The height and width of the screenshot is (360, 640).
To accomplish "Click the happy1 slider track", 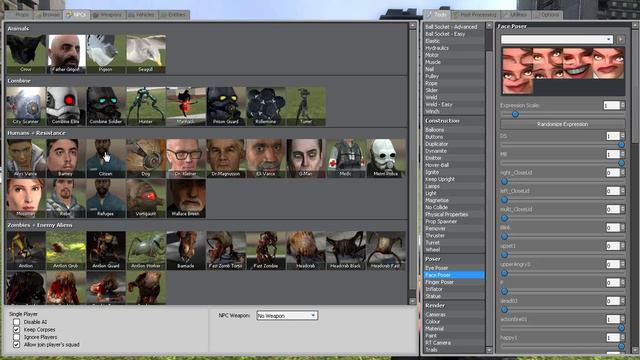I will pos(562,347).
